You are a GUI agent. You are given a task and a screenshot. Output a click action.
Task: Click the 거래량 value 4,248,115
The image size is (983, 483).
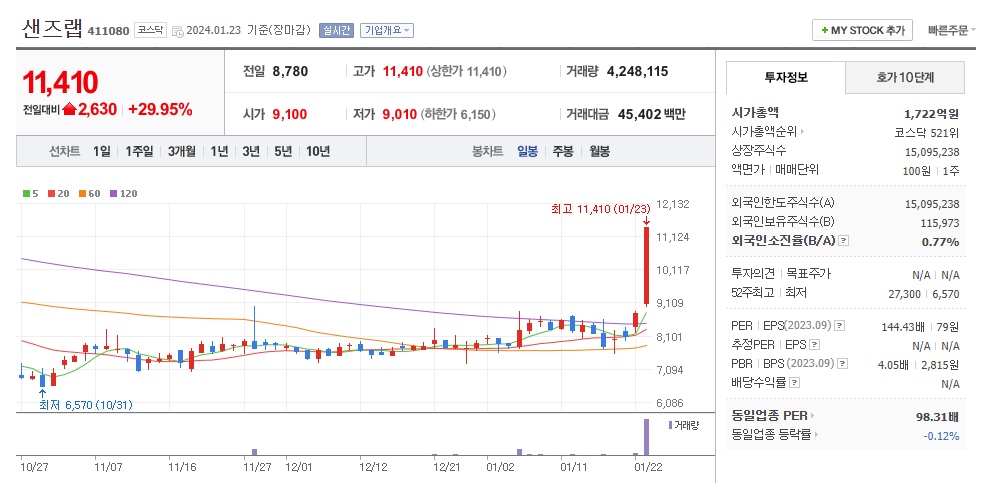(x=638, y=72)
